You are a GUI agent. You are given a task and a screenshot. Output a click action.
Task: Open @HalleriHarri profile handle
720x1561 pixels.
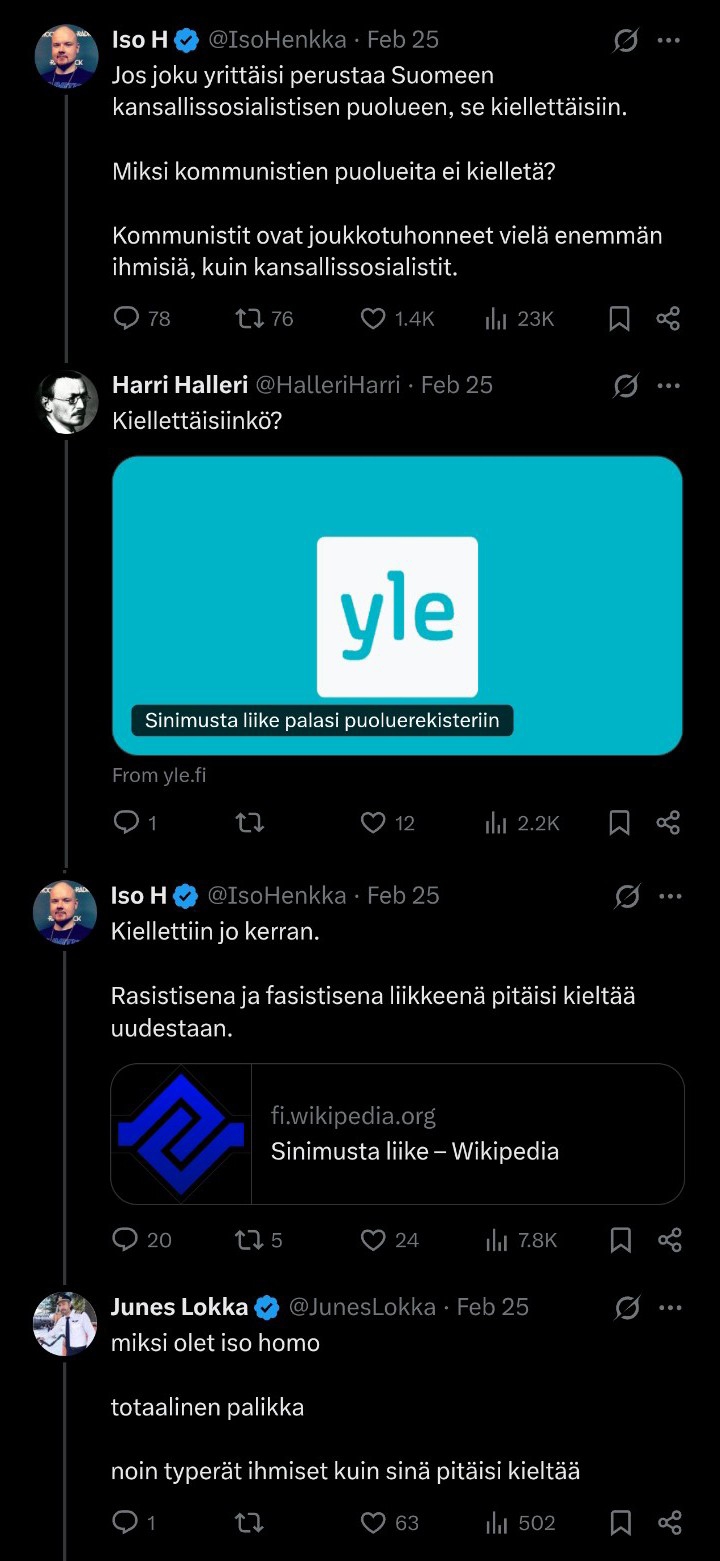328,386
